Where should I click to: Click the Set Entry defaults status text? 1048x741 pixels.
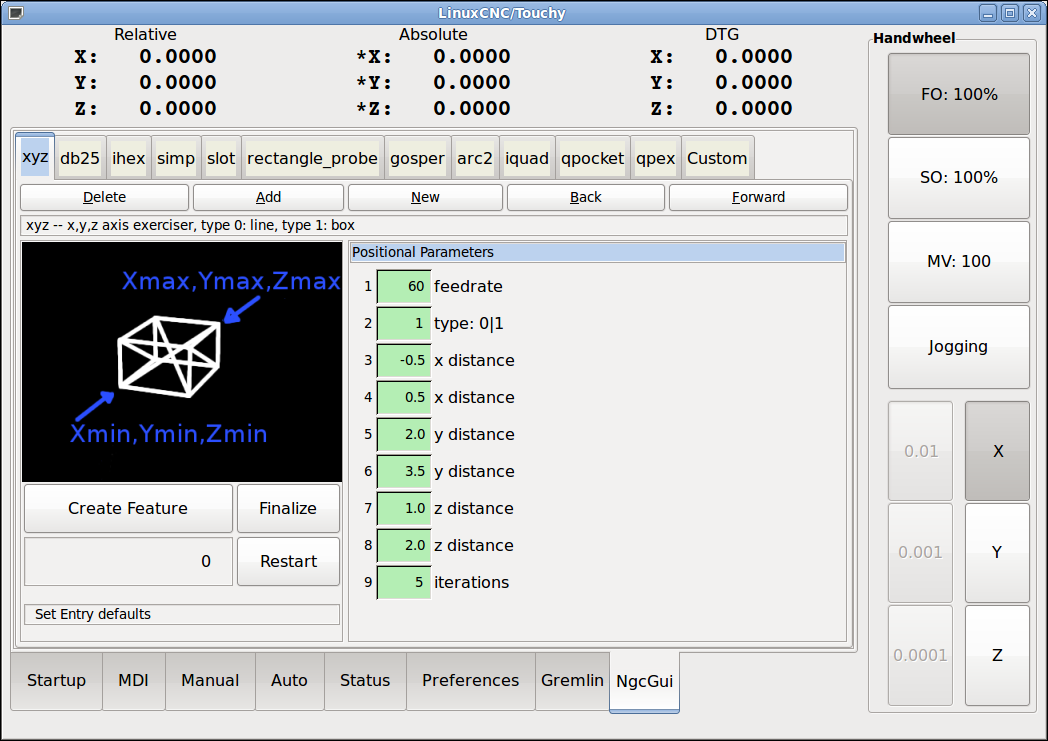(x=182, y=615)
